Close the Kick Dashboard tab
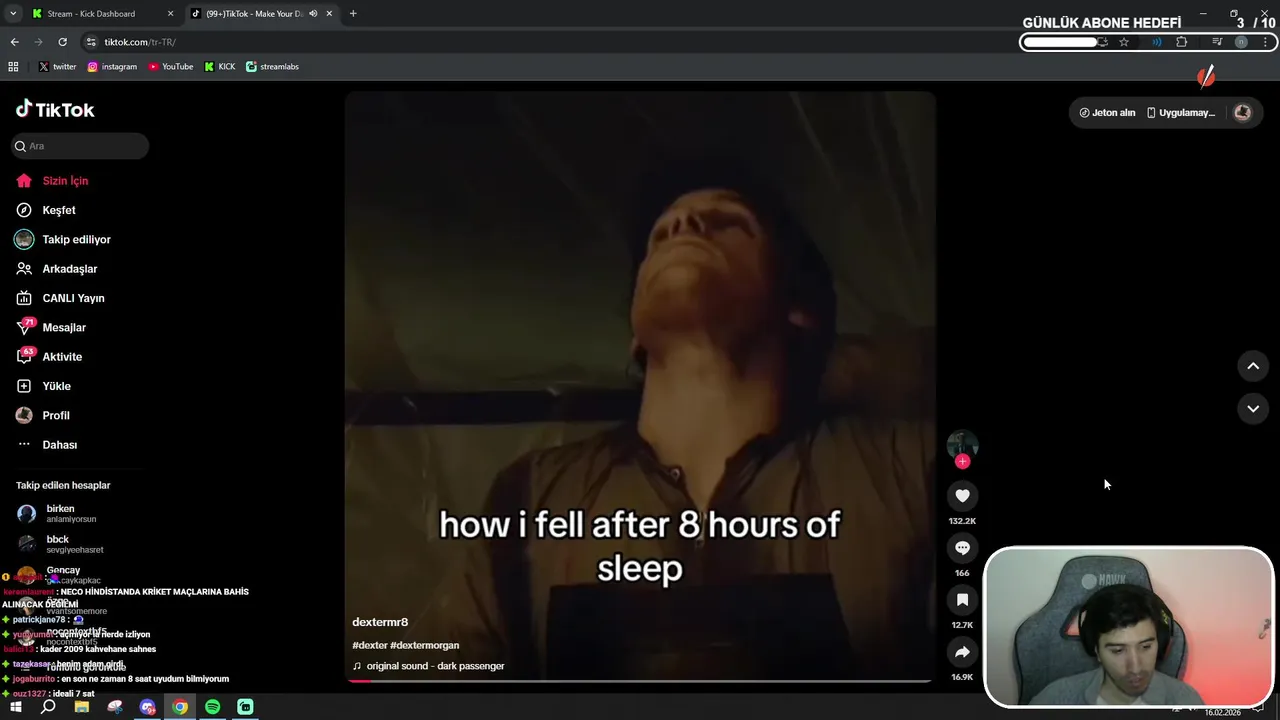 (x=170, y=14)
